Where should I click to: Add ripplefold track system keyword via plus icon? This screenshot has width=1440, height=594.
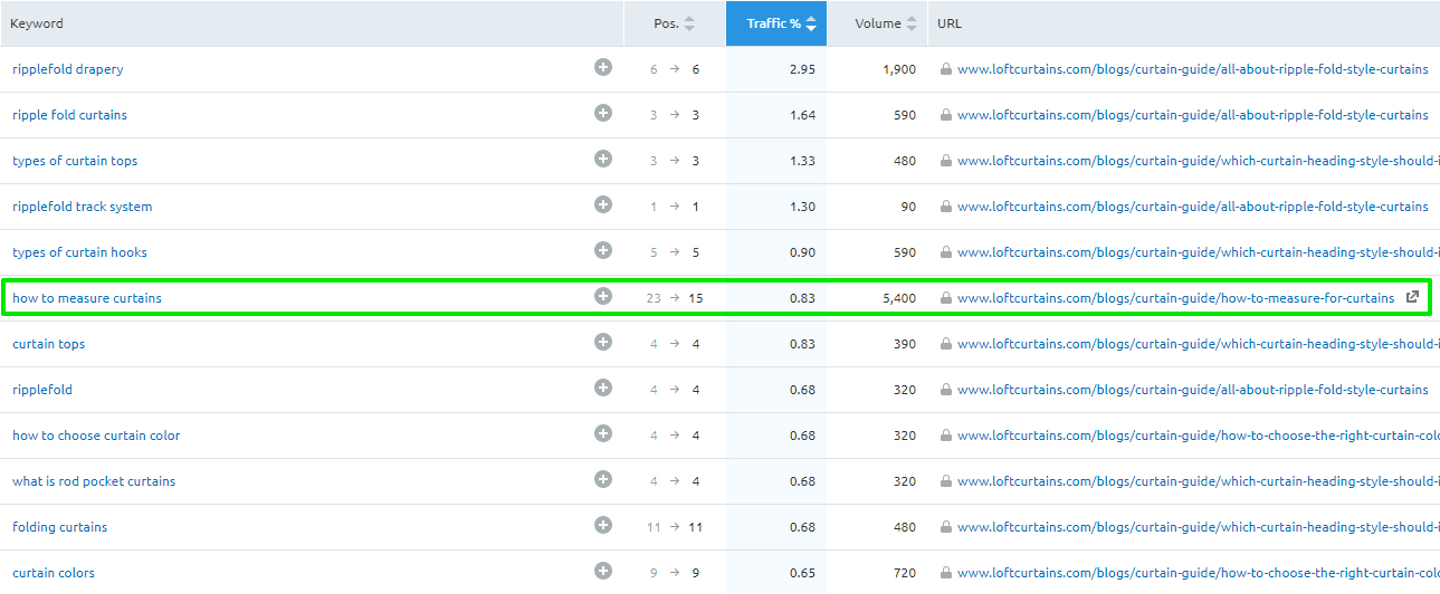tap(603, 204)
